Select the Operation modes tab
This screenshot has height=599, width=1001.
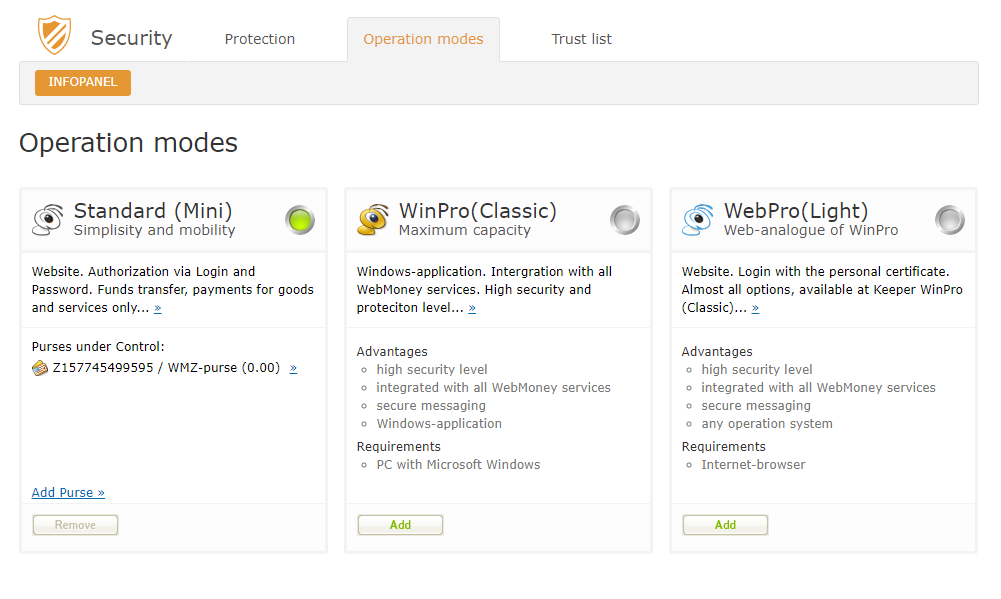pyautogui.click(x=423, y=39)
